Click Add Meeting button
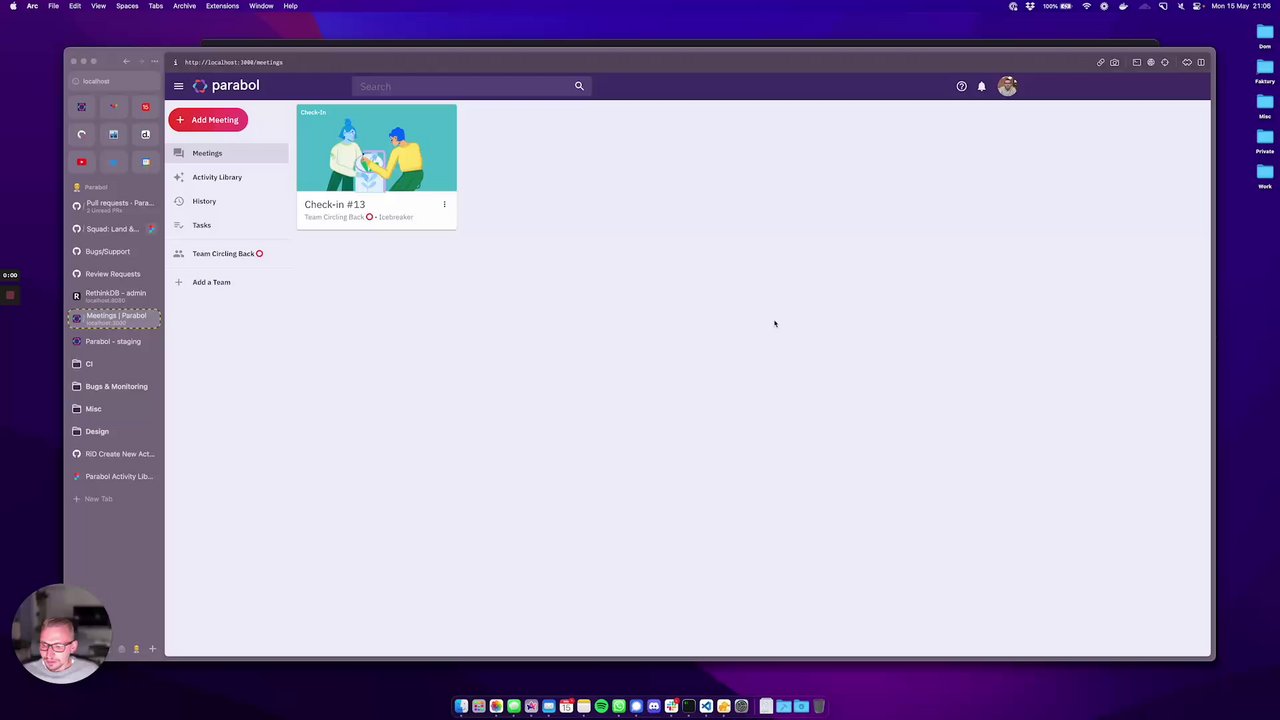This screenshot has height=720, width=1280. click(x=208, y=120)
